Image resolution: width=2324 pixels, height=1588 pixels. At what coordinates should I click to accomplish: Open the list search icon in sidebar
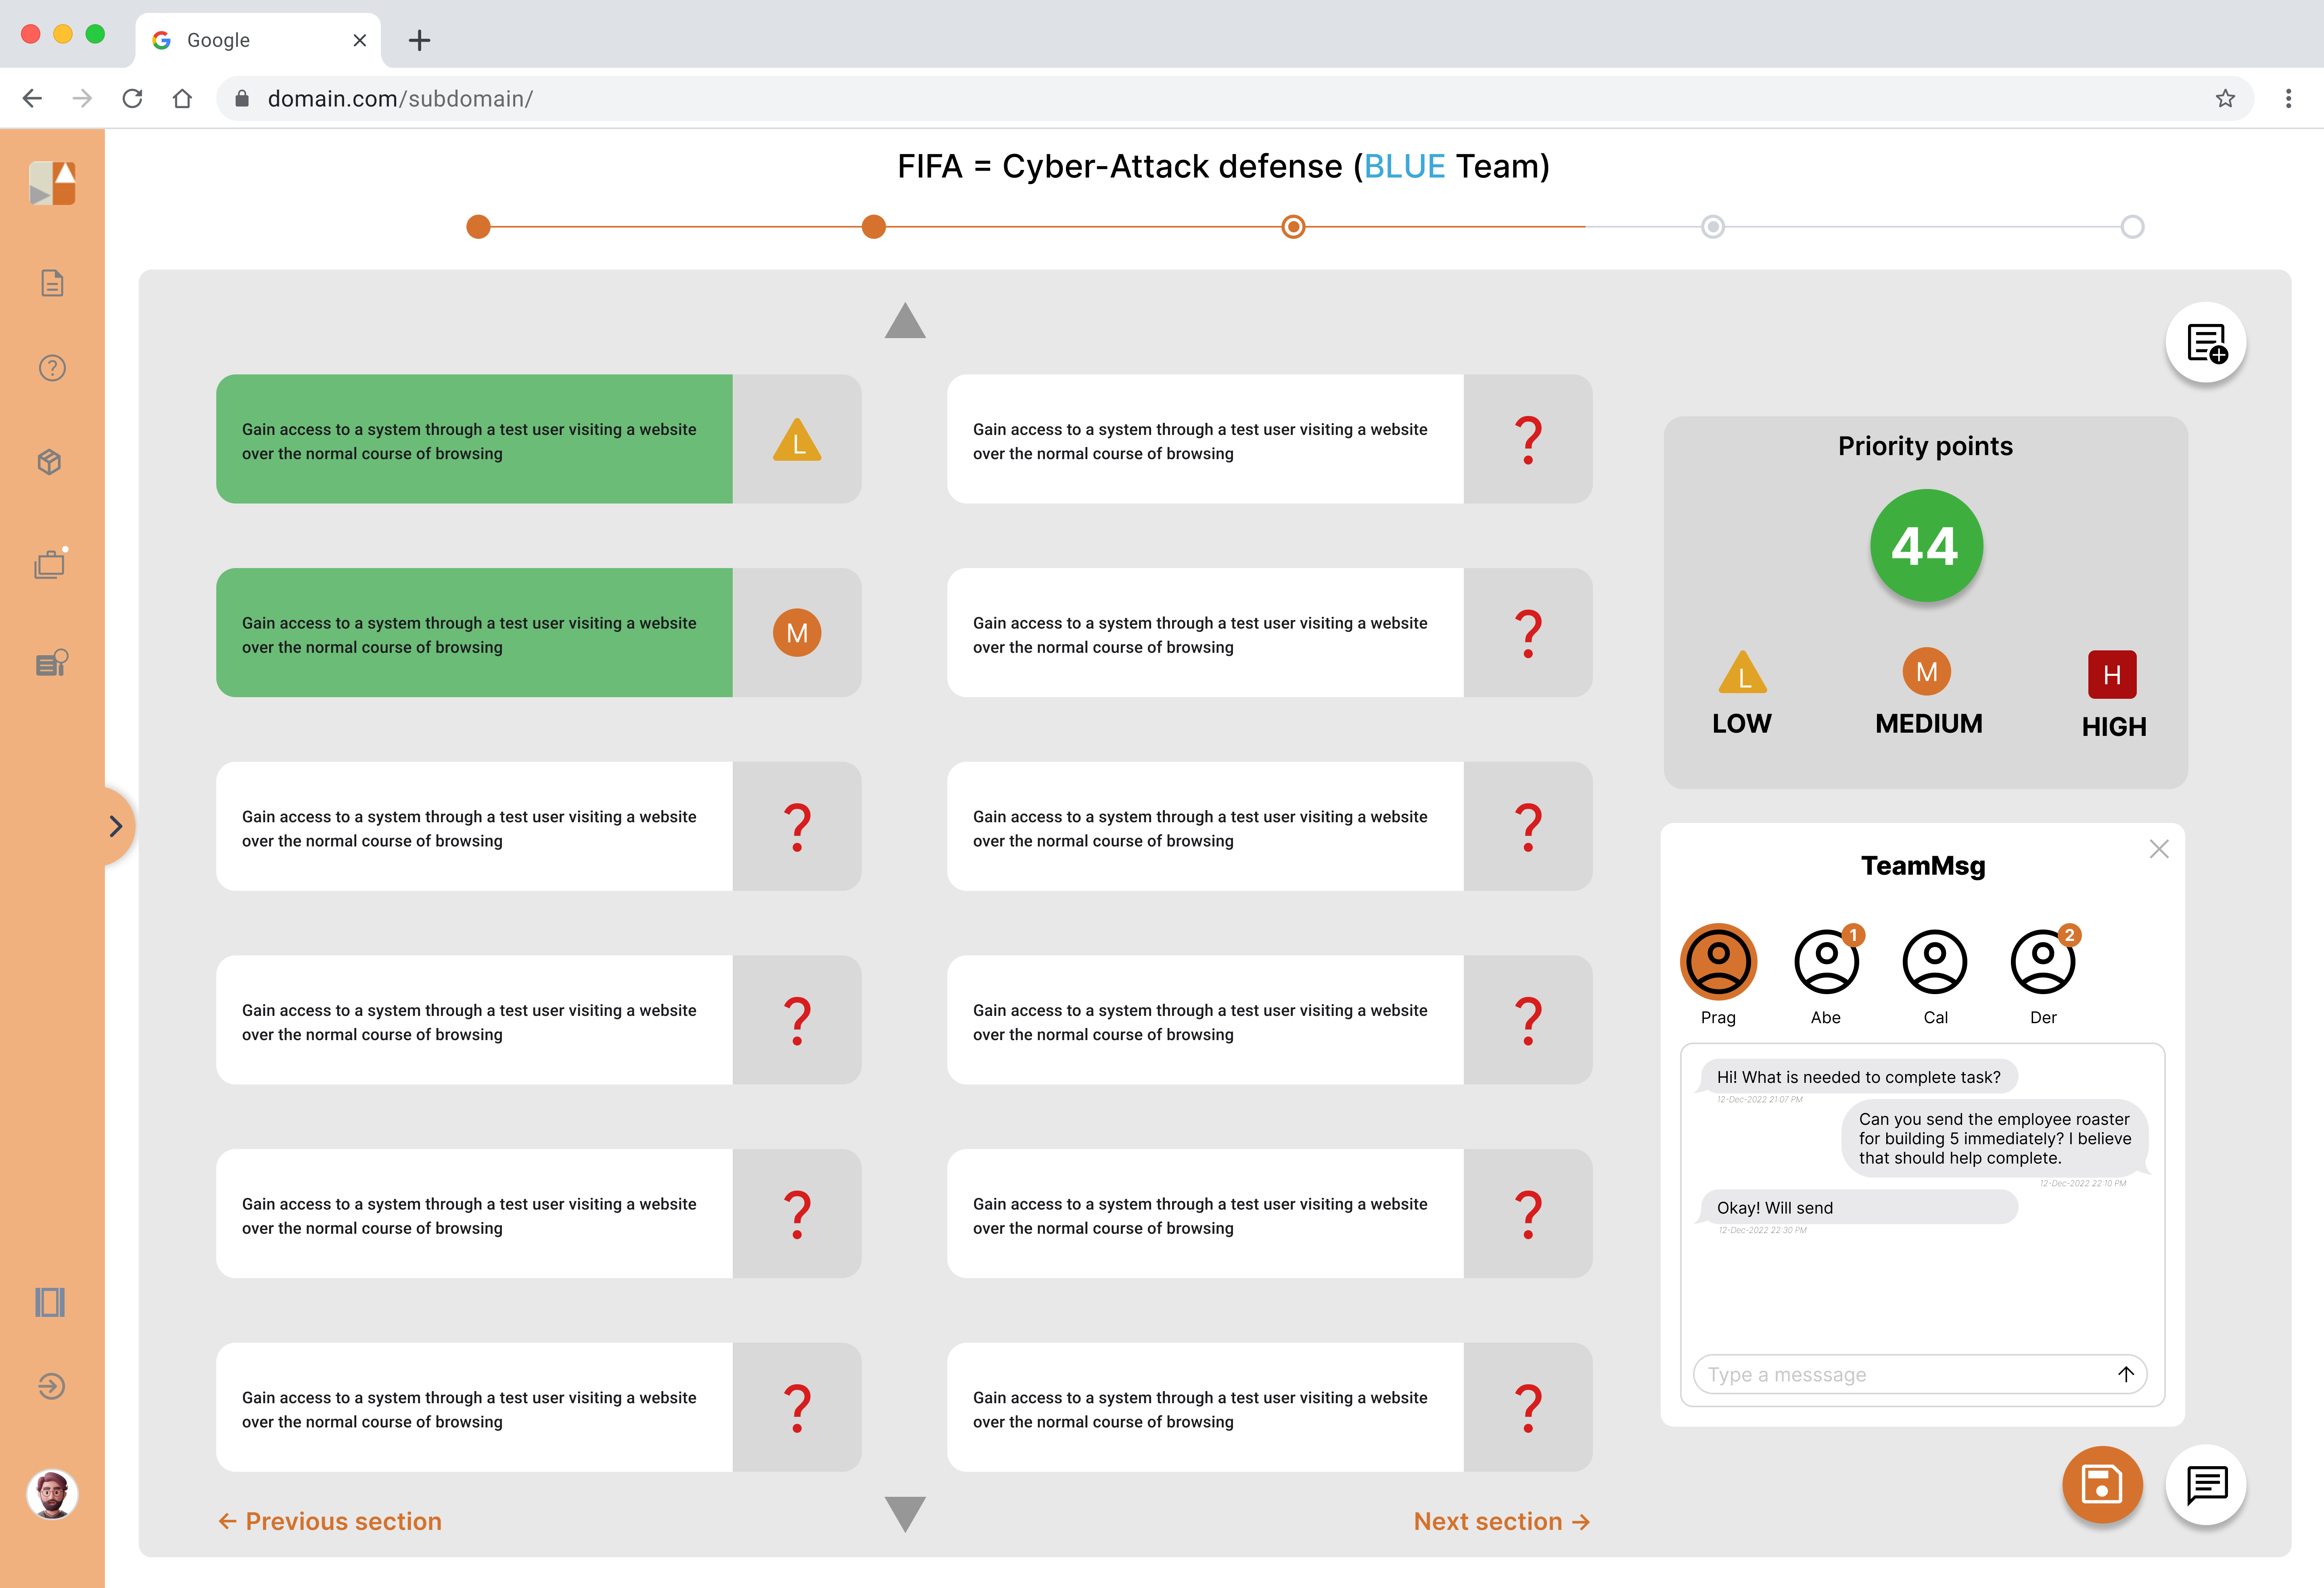[x=52, y=663]
